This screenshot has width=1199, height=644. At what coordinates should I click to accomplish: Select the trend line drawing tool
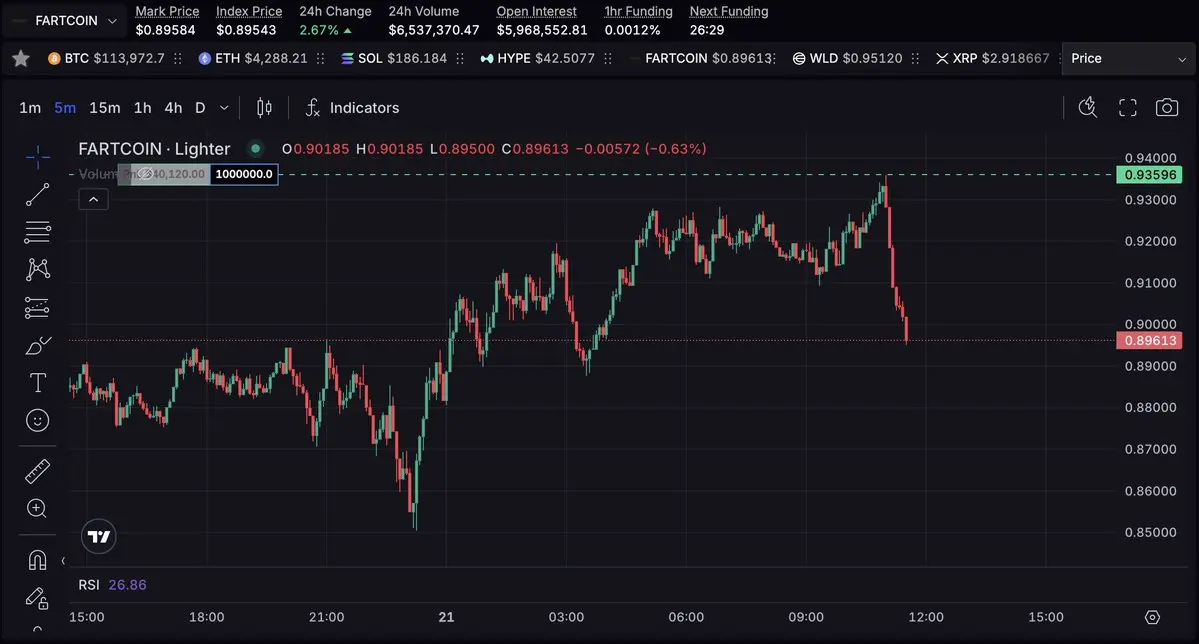tap(37, 194)
